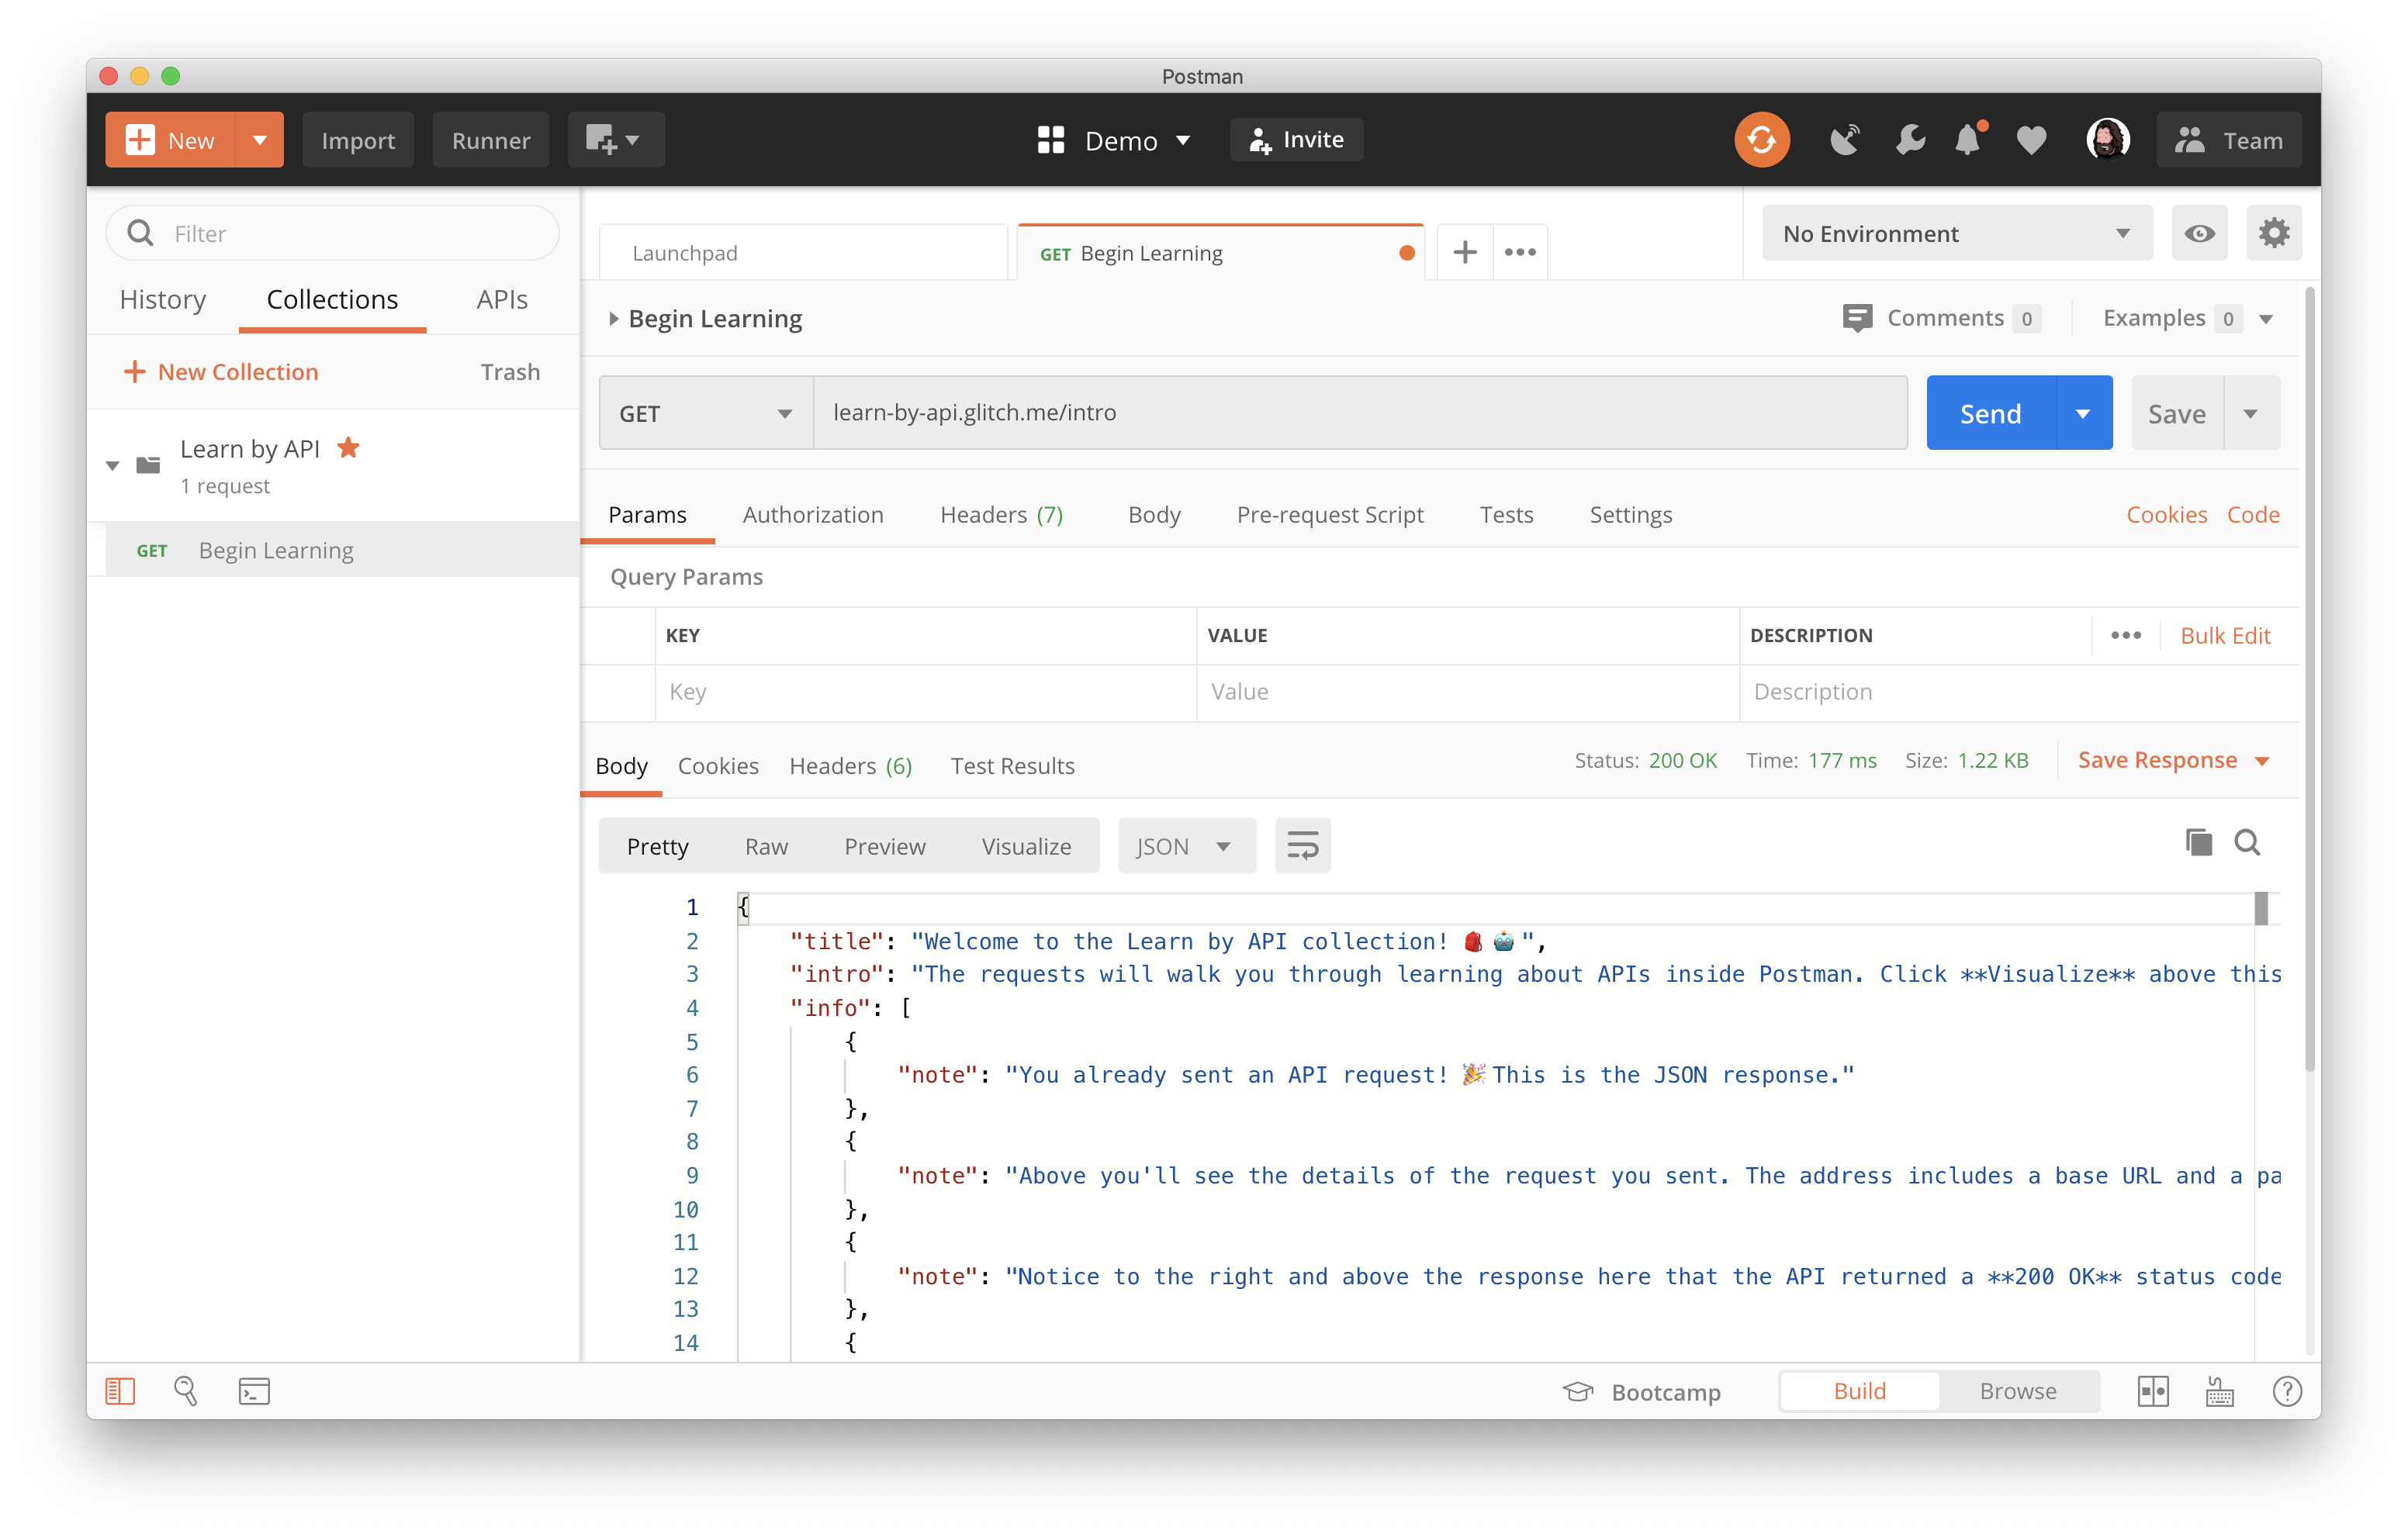The image size is (2408, 1534).
Task: Click New Collection link
Action: 220,371
